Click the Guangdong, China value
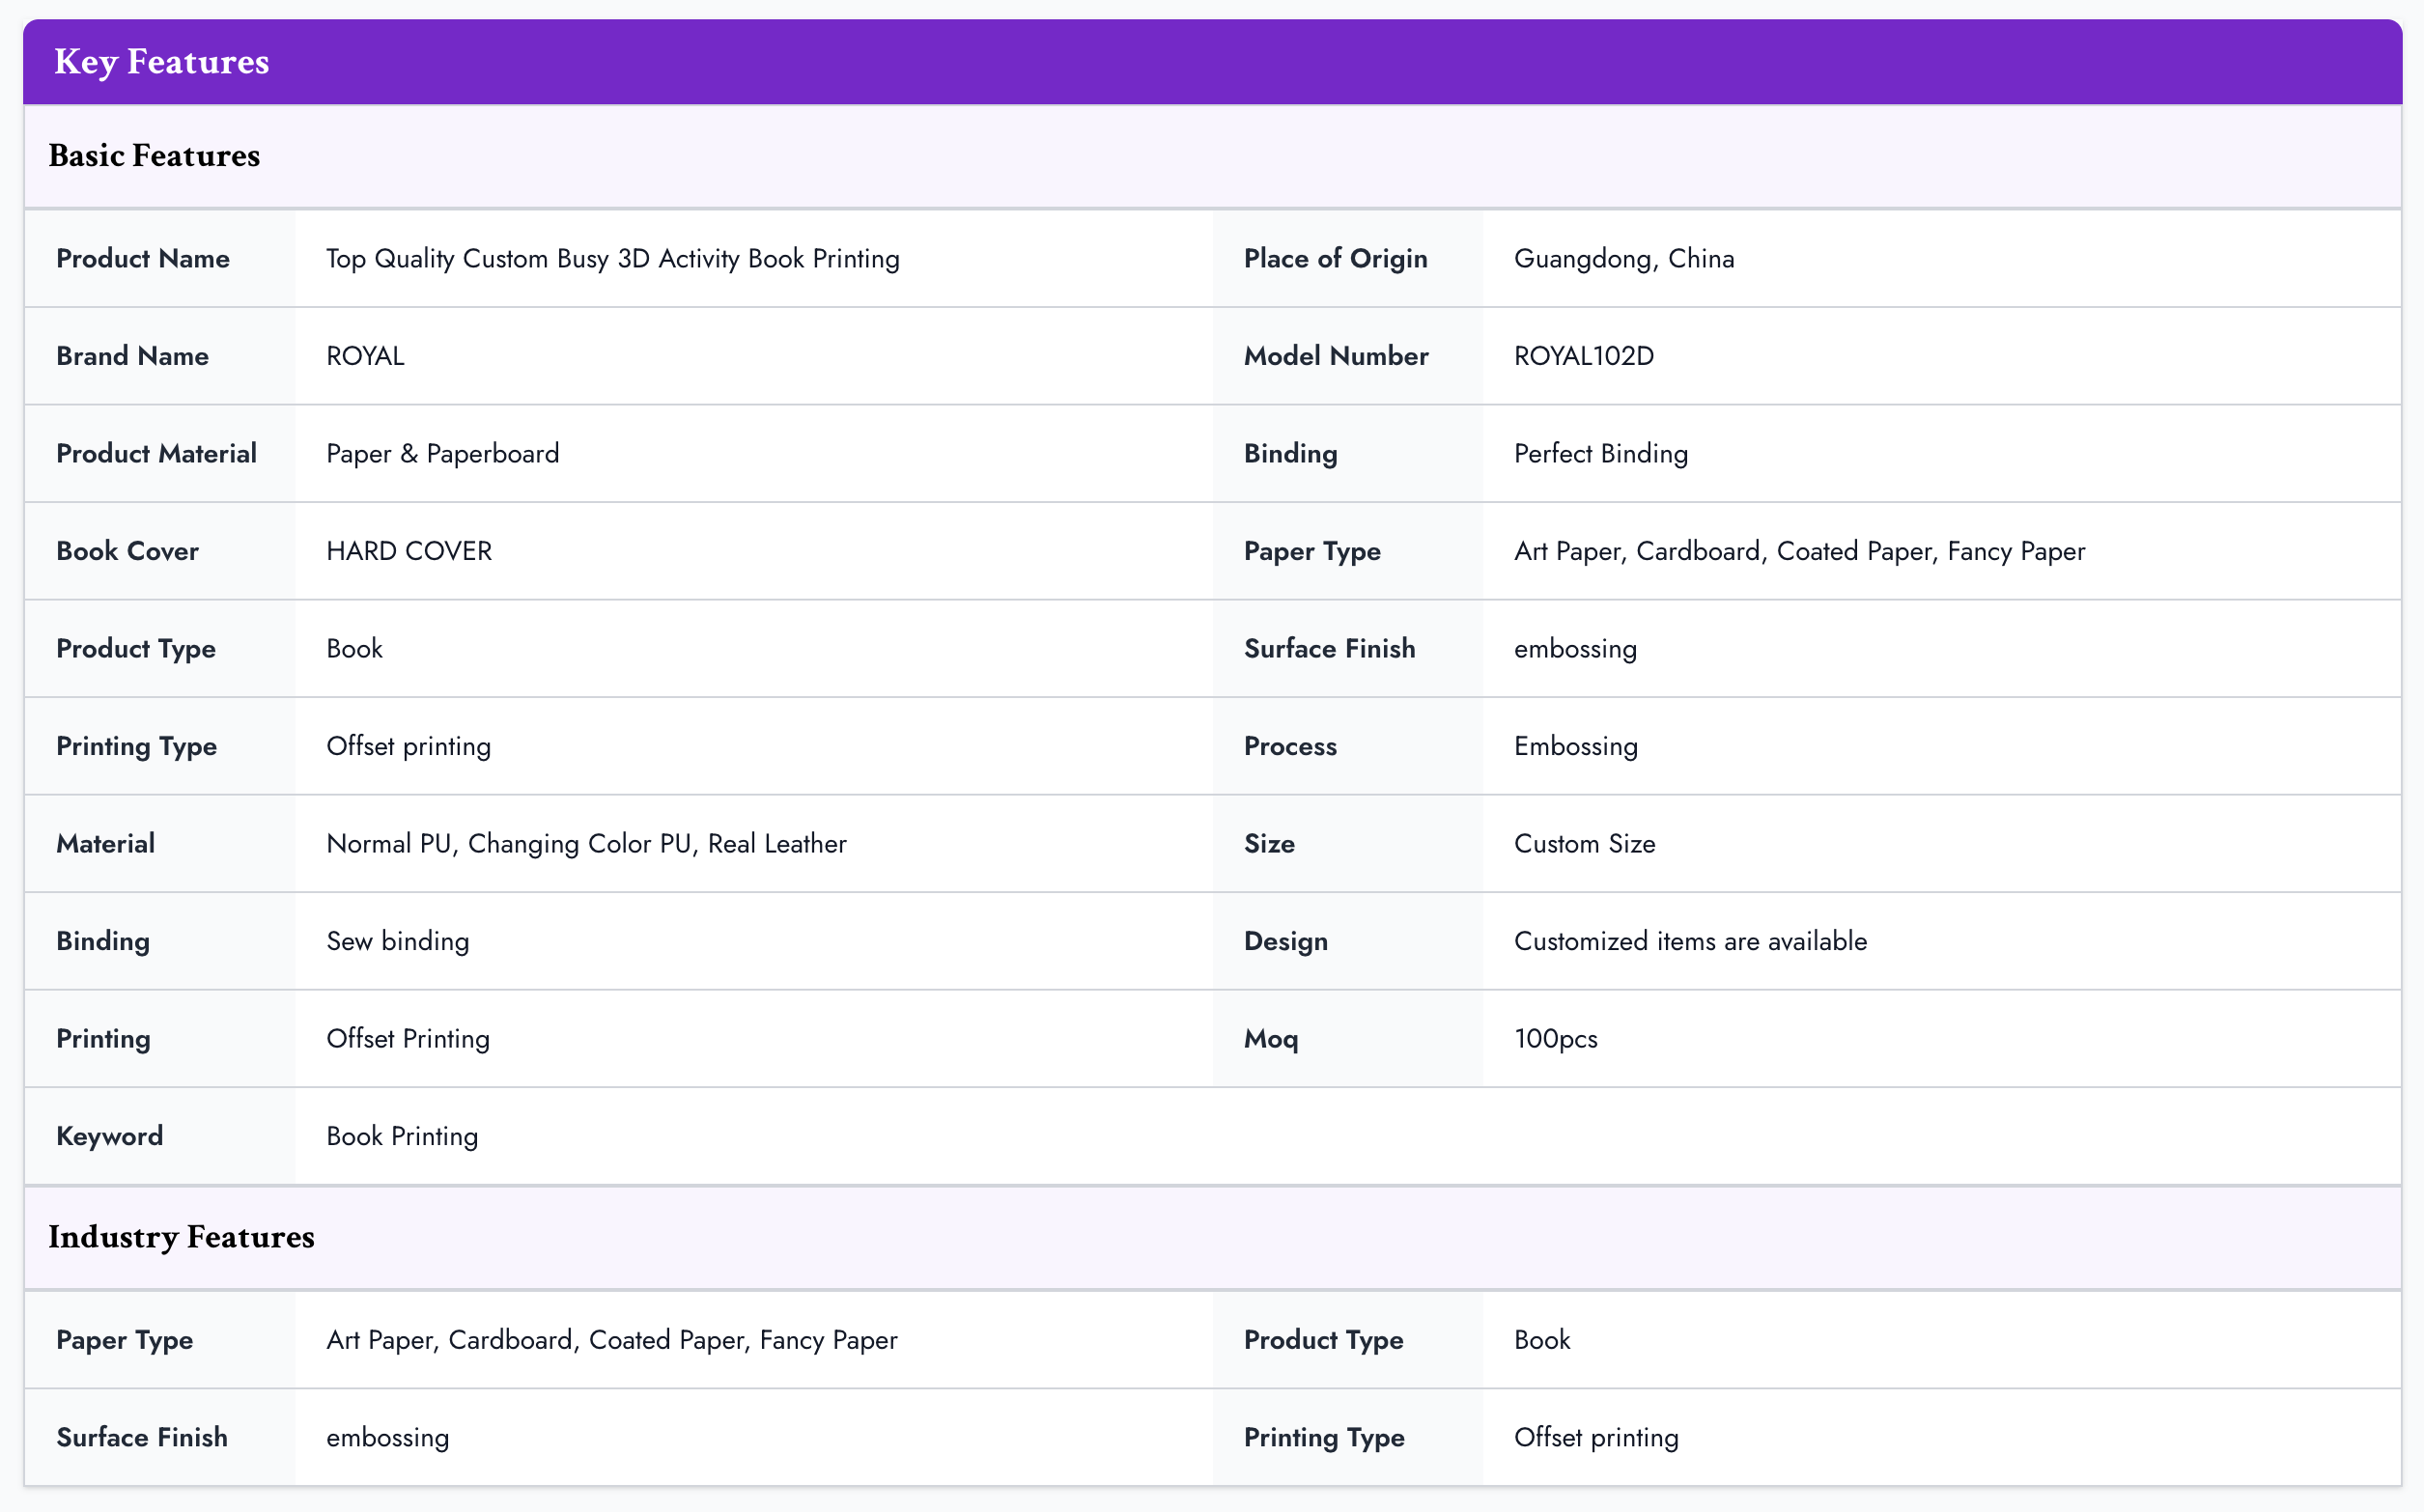The width and height of the screenshot is (2424, 1512). tap(1623, 259)
